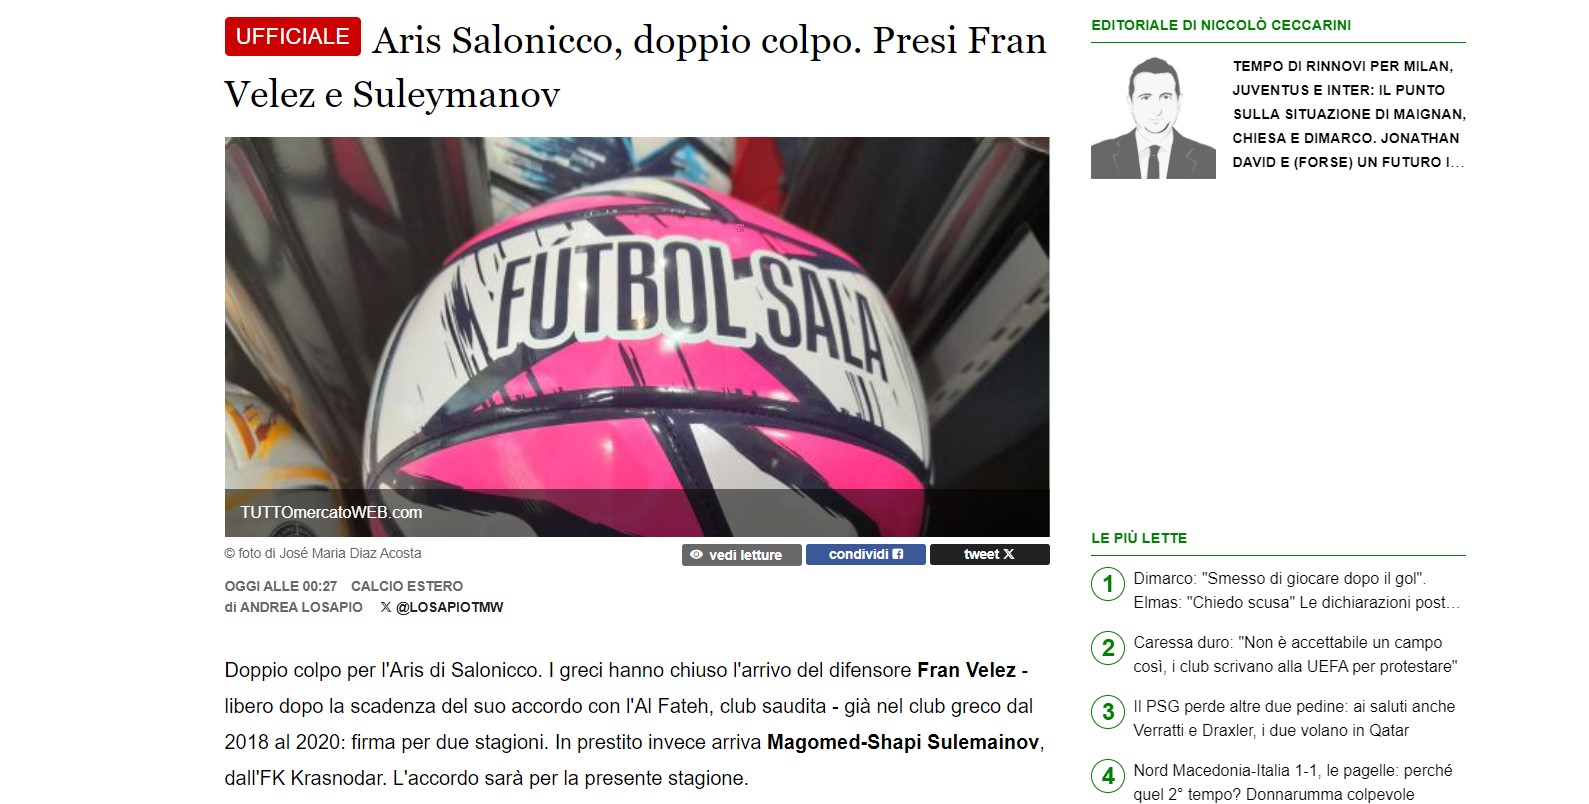Open the Futbol Sala ball article image
The height and width of the screenshot is (804, 1589).
(x=637, y=337)
